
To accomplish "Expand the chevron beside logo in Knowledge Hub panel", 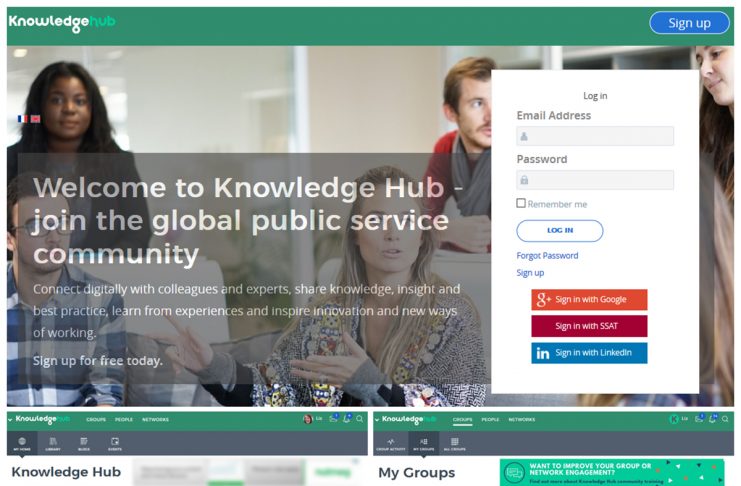I will [x=10, y=419].
